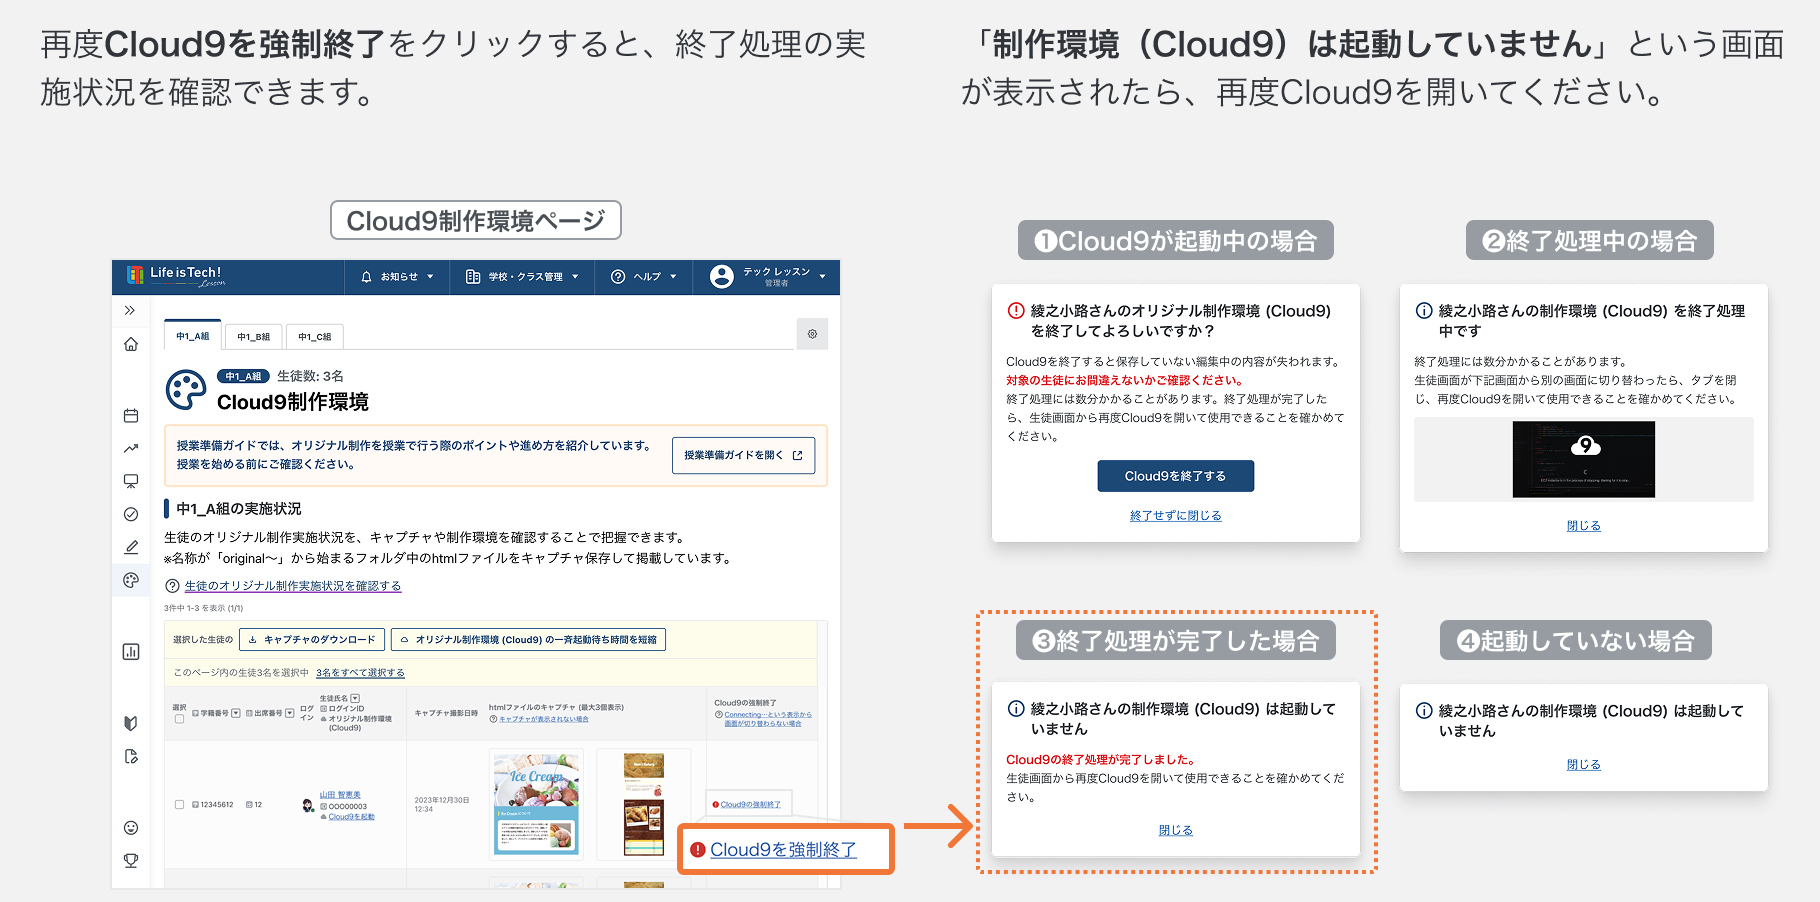Select the palette icon in the sidebar
Image resolution: width=1820 pixels, height=902 pixels.
(x=131, y=580)
